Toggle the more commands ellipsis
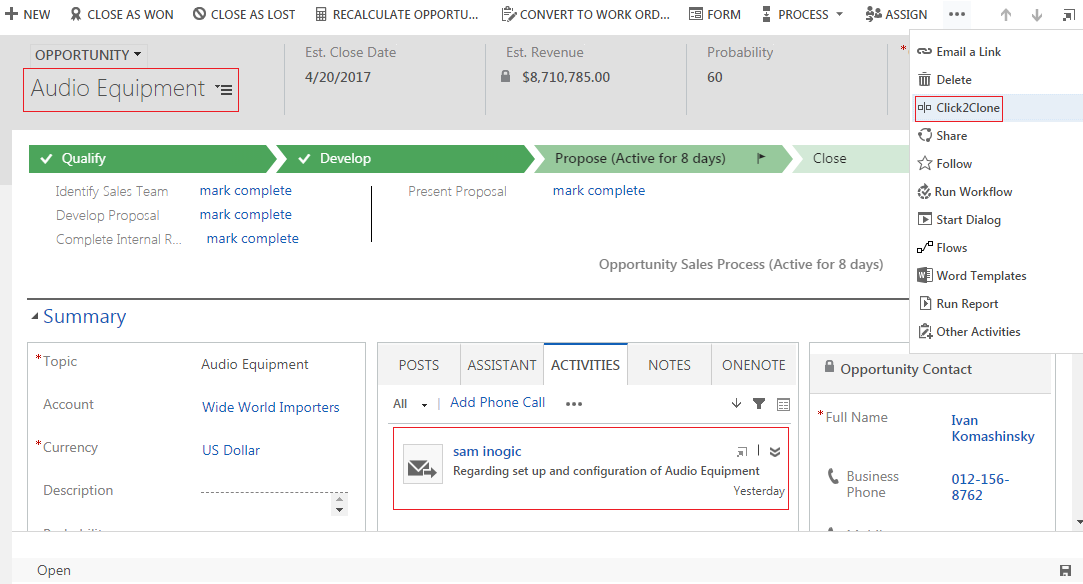Screen dimensions: 1083x584 tap(957, 14)
